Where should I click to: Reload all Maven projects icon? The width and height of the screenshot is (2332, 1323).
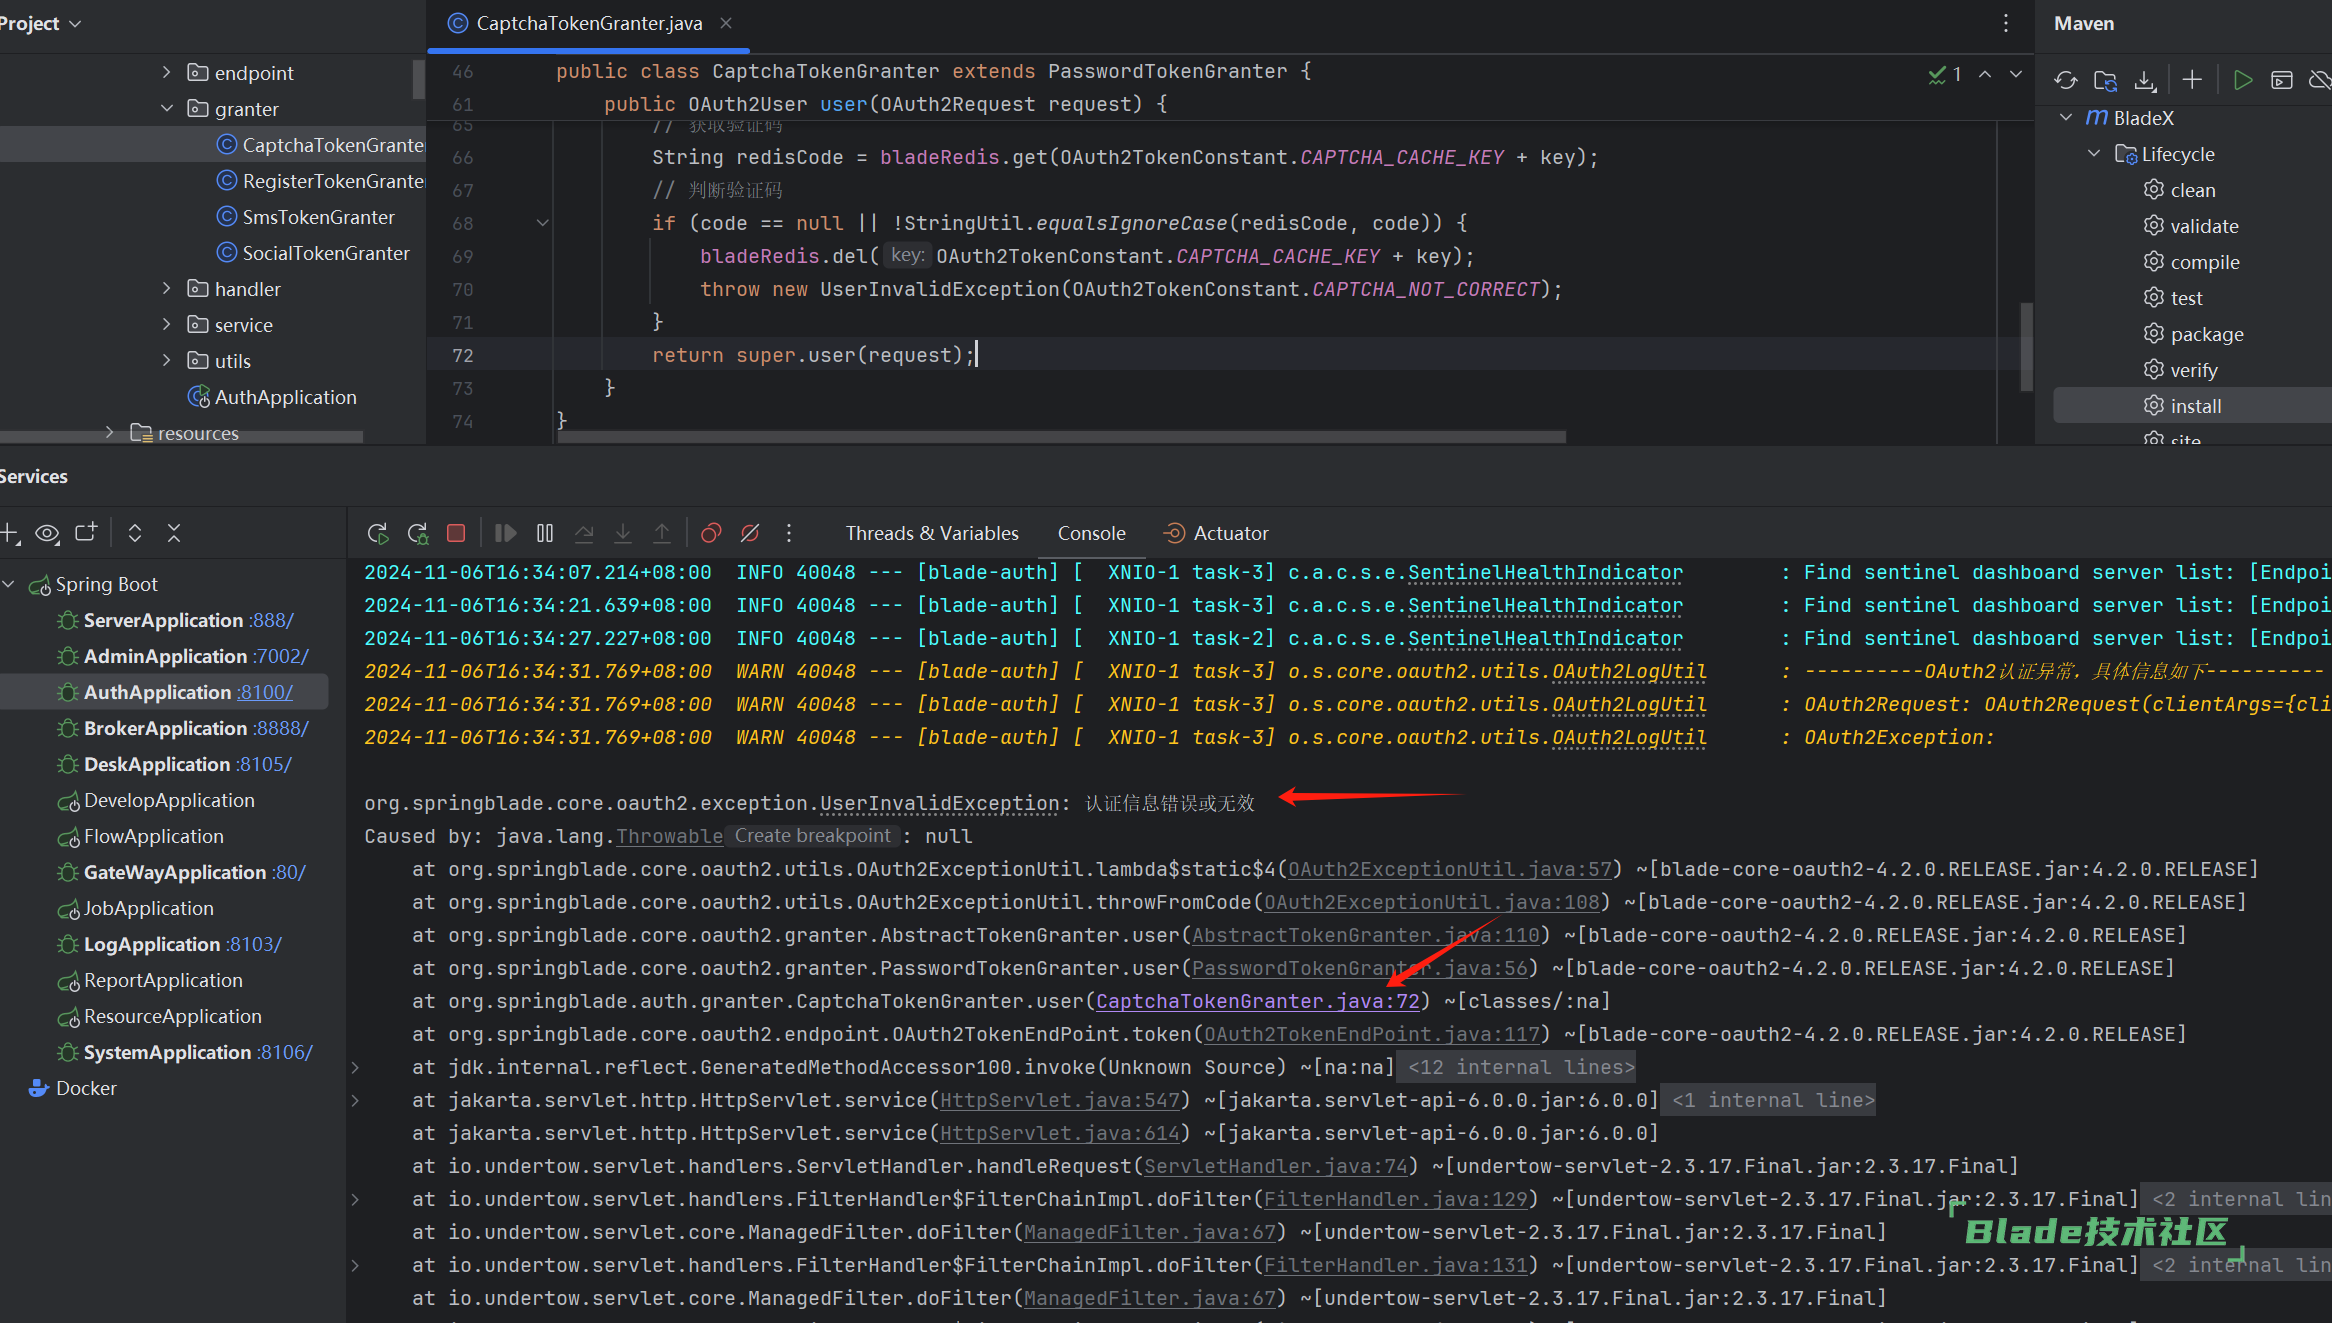click(2066, 80)
